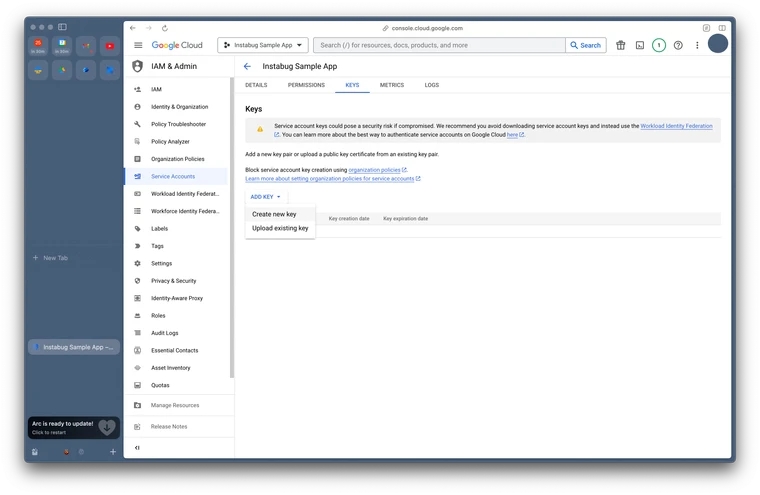760x495 pixels.
Task: Click the user account avatar
Action: 718,44
